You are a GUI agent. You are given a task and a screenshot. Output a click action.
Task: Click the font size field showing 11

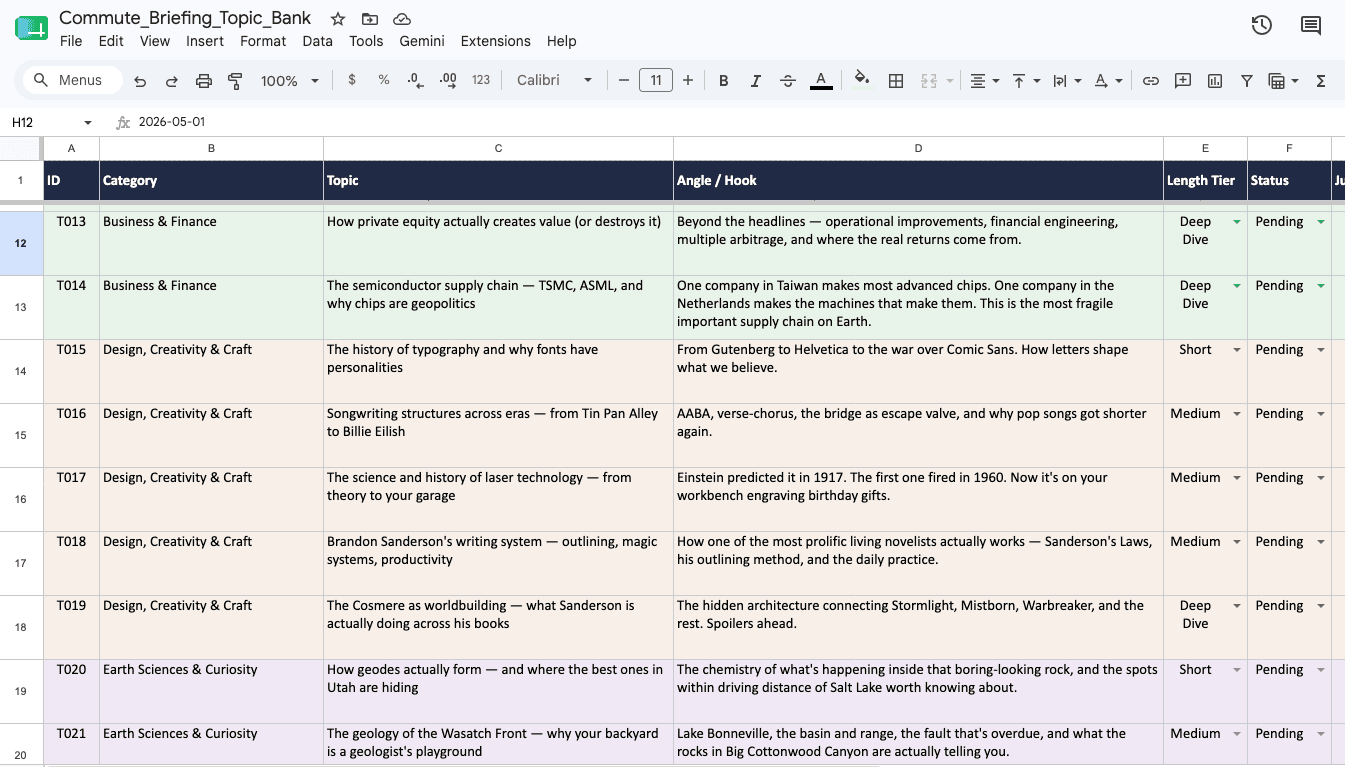point(656,80)
